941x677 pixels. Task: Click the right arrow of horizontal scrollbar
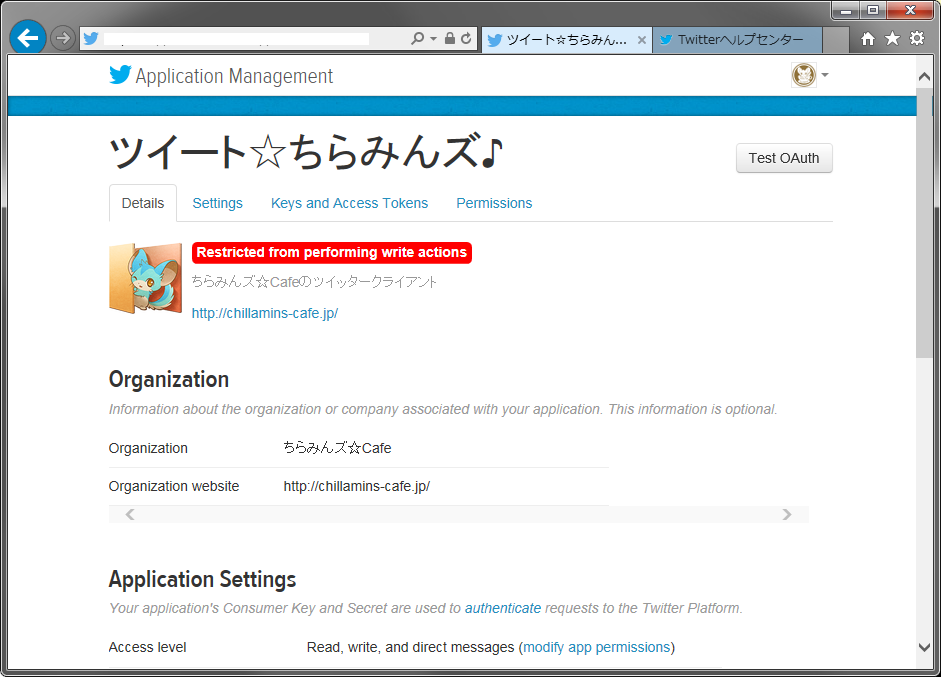pyautogui.click(x=787, y=514)
